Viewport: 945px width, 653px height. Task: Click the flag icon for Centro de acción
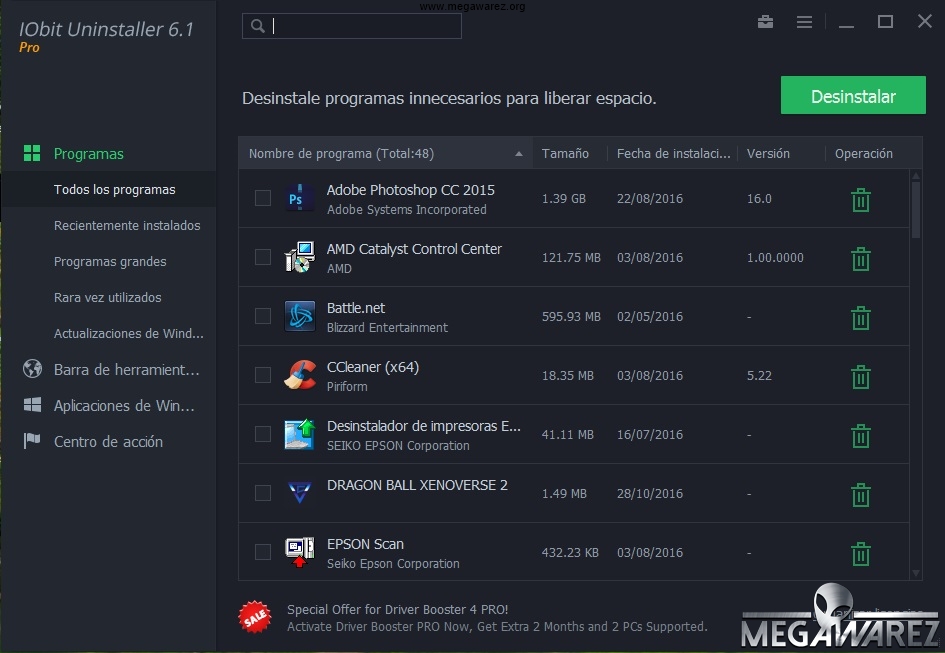pyautogui.click(x=32, y=440)
